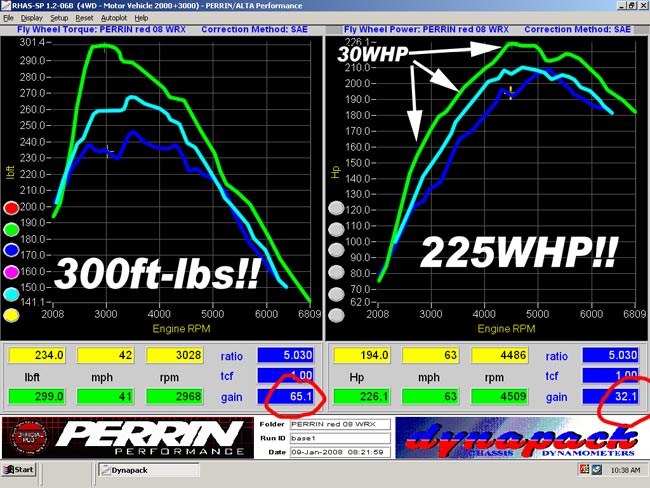Click the red system tray icon
This screenshot has height=488, width=650.
(585, 469)
